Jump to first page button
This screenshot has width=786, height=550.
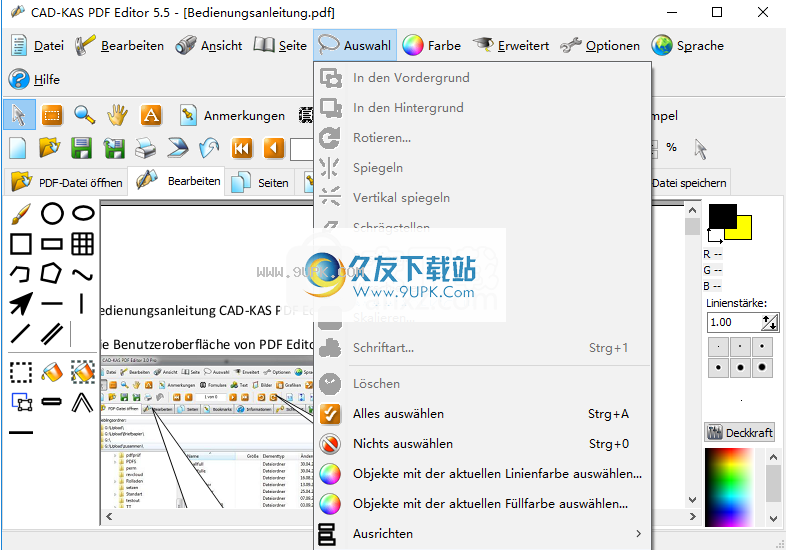242,148
